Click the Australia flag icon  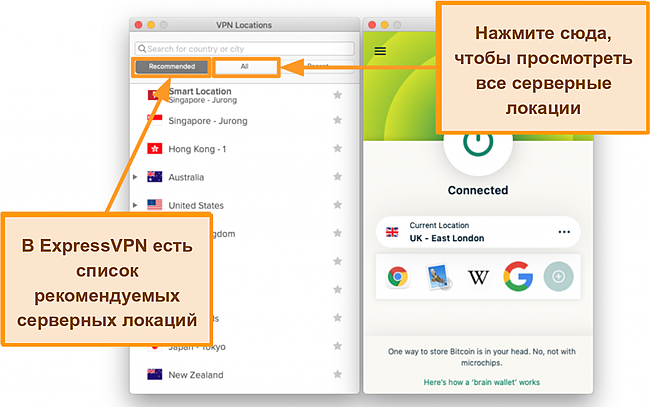[x=155, y=177]
